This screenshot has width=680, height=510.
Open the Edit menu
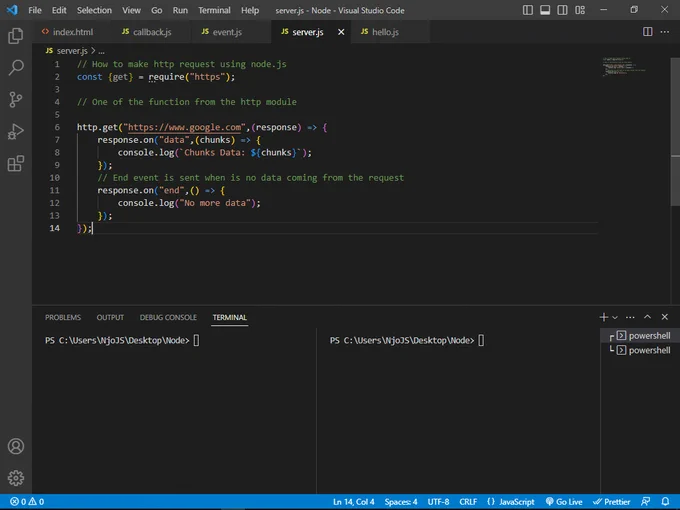[x=59, y=10]
